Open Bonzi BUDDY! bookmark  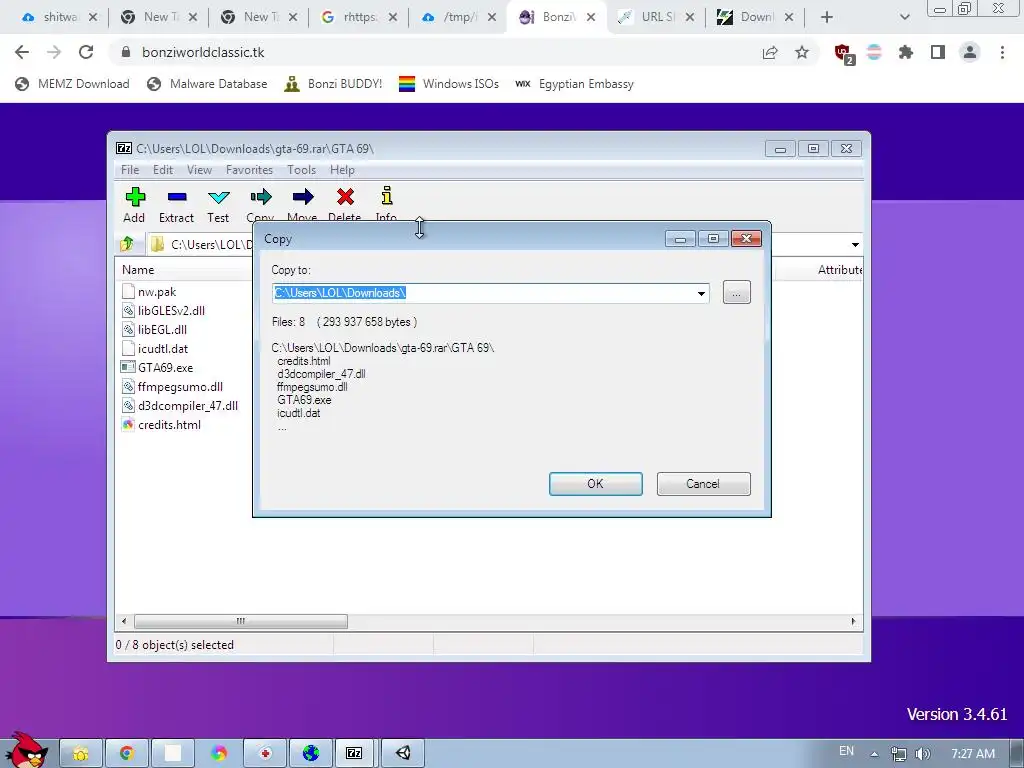point(333,84)
